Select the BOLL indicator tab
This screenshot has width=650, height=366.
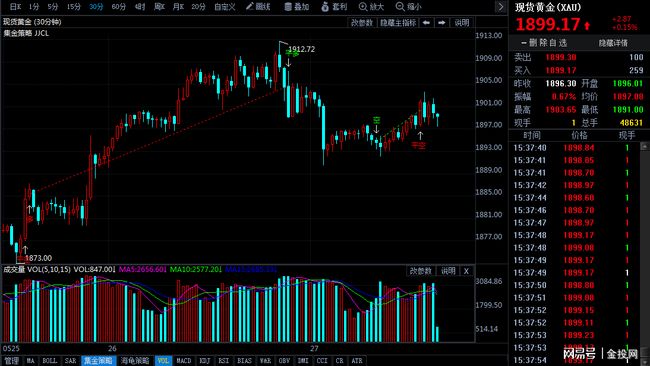pyautogui.click(x=50, y=361)
